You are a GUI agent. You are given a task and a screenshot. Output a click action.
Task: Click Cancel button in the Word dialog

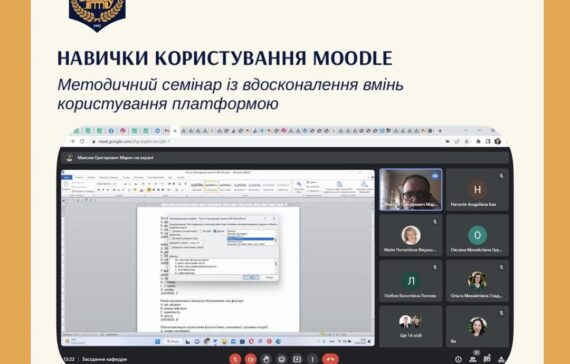click(x=269, y=277)
